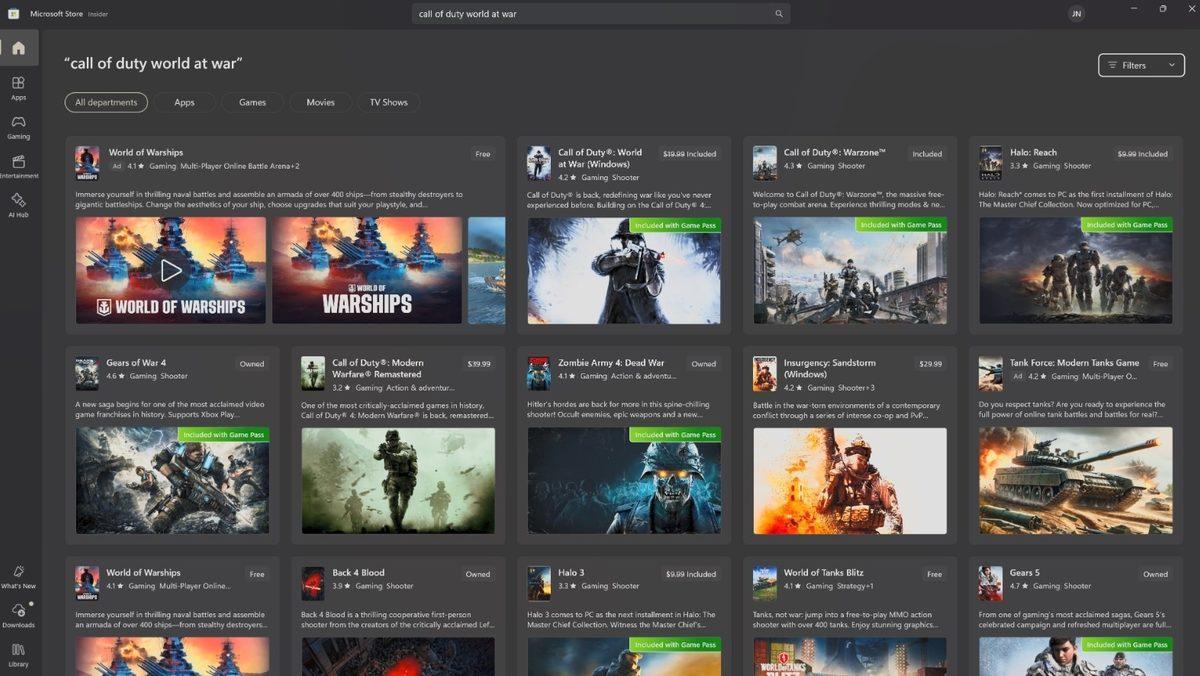Select the Home icon in the sidebar

point(18,47)
